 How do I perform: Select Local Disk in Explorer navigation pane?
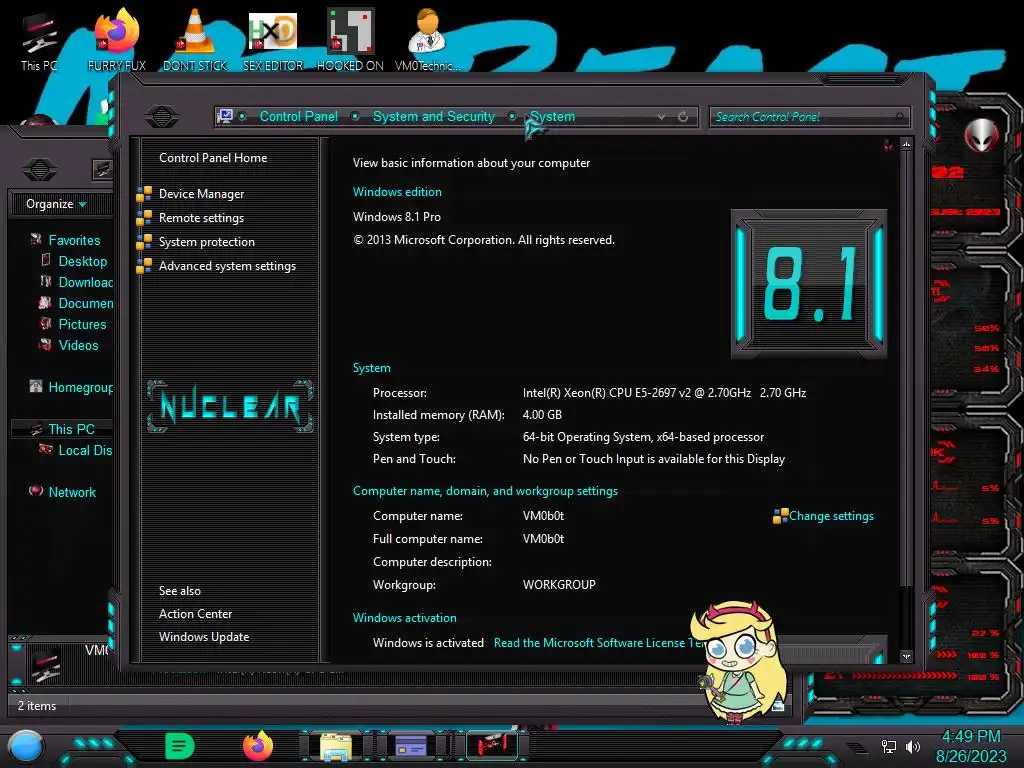click(85, 450)
